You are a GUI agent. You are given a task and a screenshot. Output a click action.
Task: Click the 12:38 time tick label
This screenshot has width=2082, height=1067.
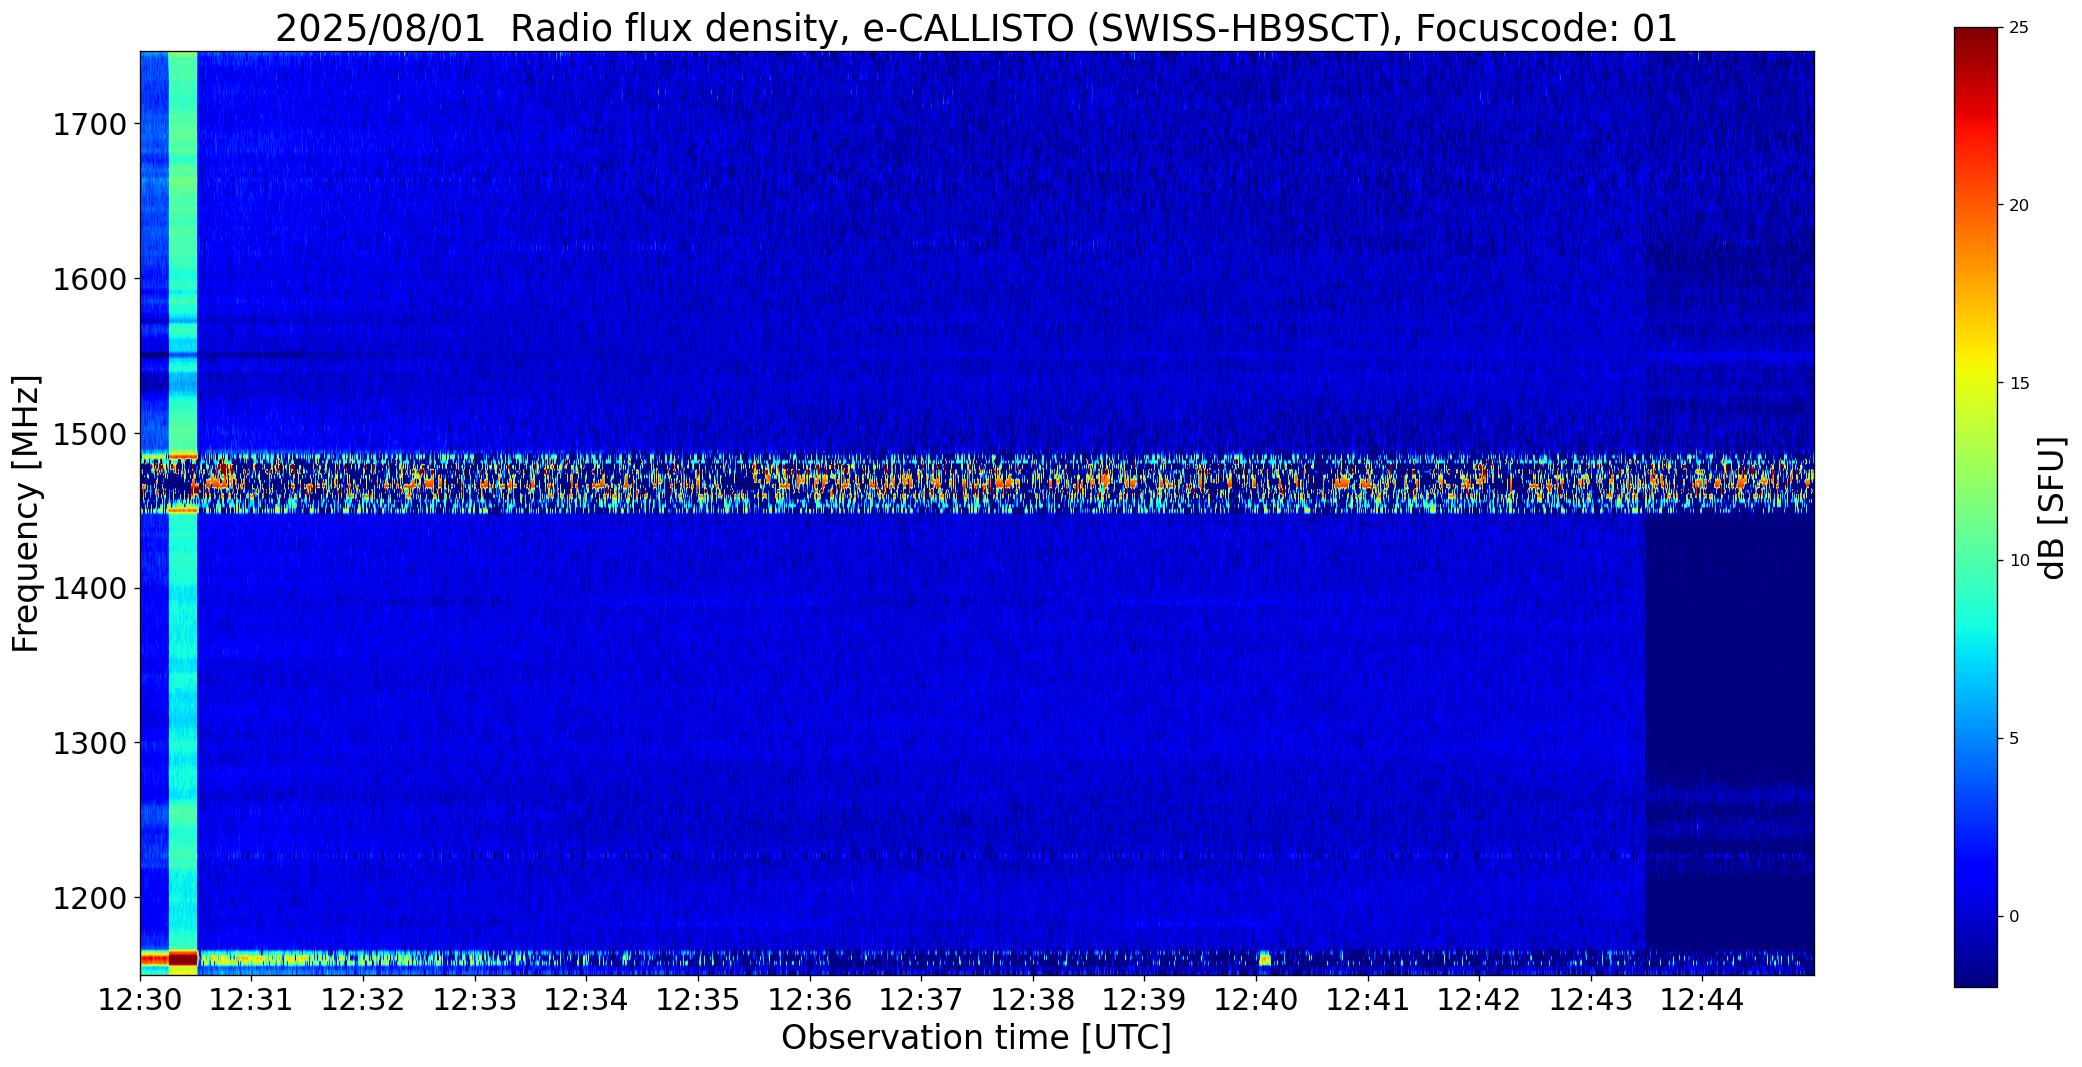point(1033,999)
